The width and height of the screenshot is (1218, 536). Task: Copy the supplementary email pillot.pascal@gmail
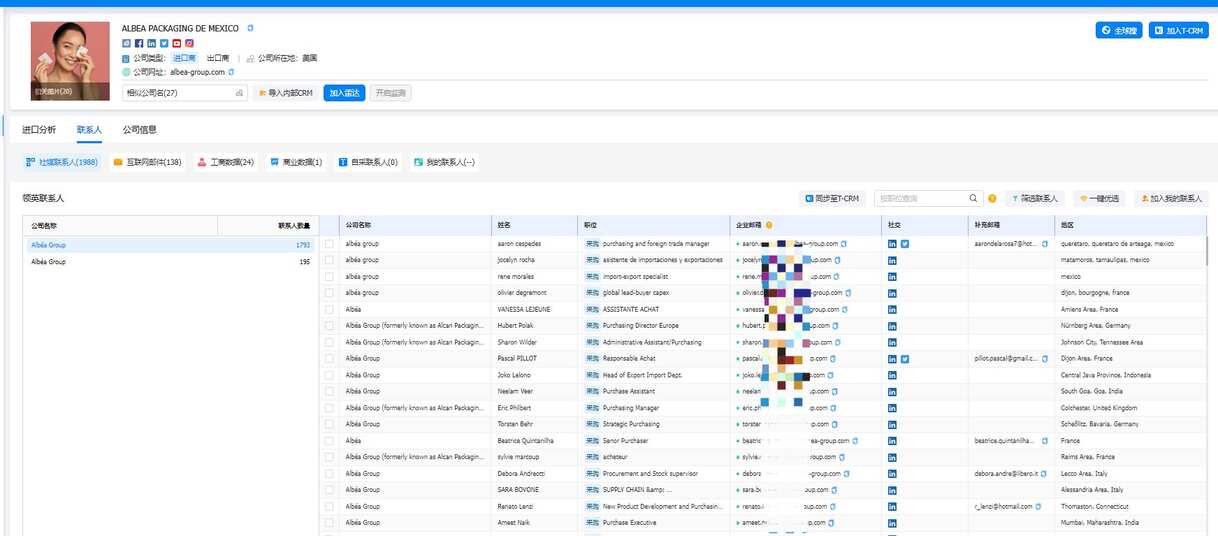pyautogui.click(x=1045, y=358)
